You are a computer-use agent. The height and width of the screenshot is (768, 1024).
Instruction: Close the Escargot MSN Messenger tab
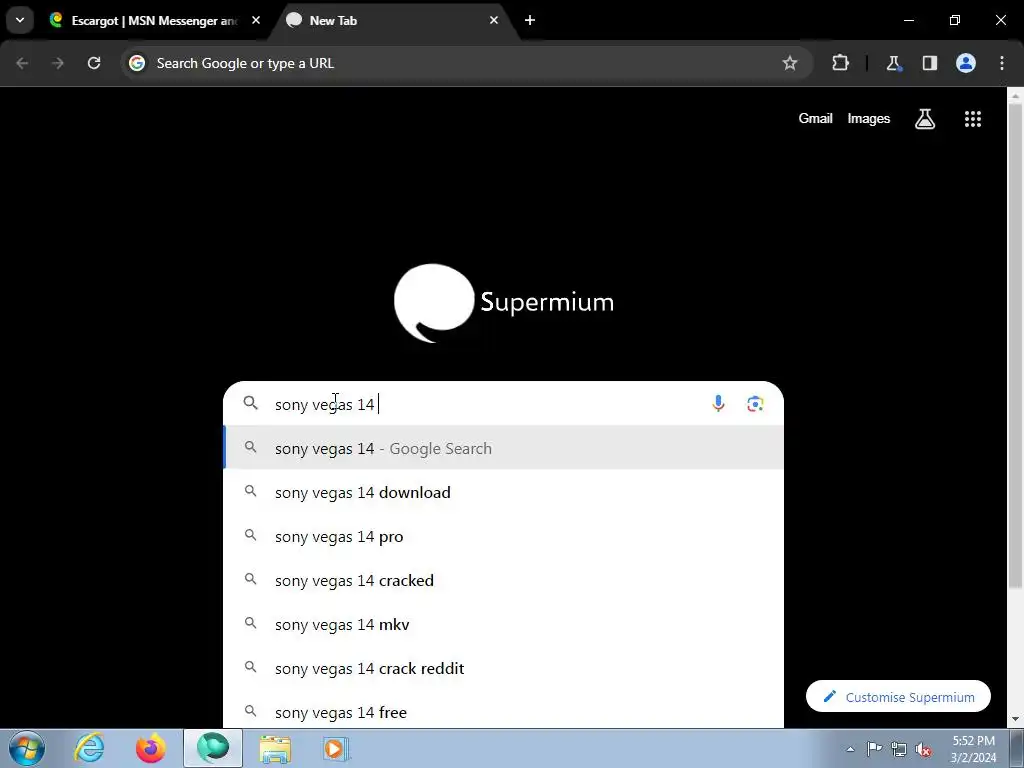[256, 20]
